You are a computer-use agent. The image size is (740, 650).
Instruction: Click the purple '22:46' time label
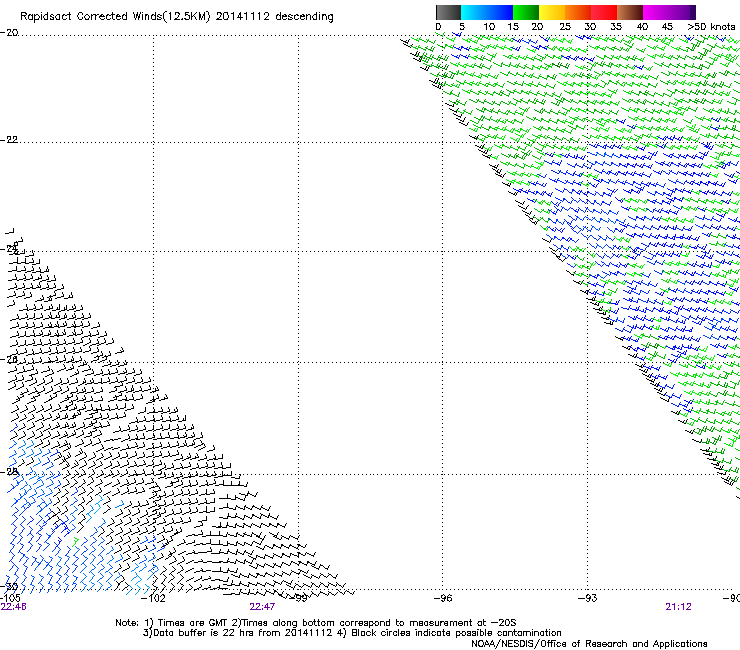coord(13,607)
